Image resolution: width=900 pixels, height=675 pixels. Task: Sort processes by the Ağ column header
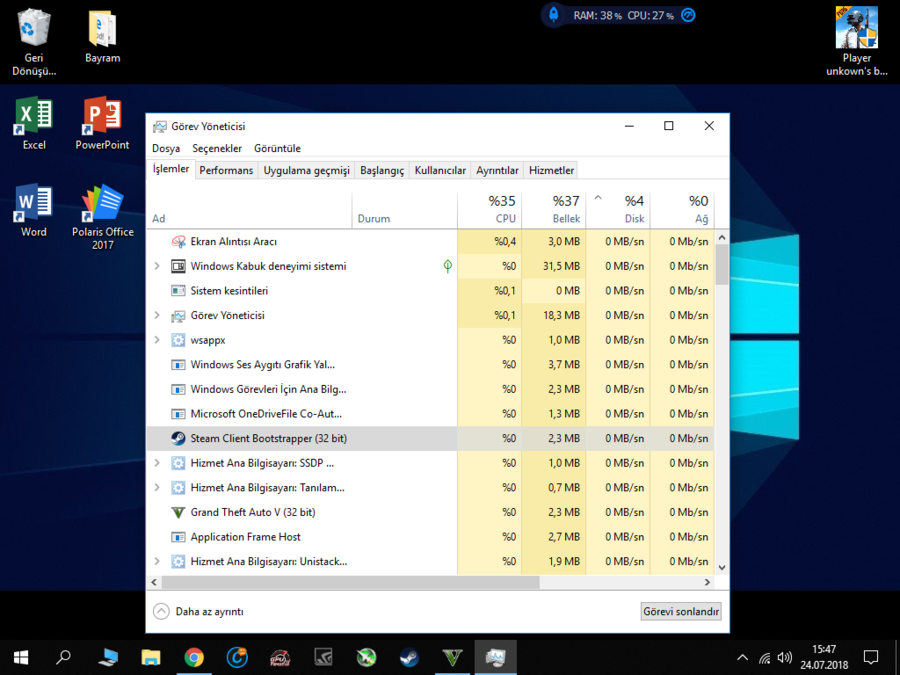tap(682, 210)
